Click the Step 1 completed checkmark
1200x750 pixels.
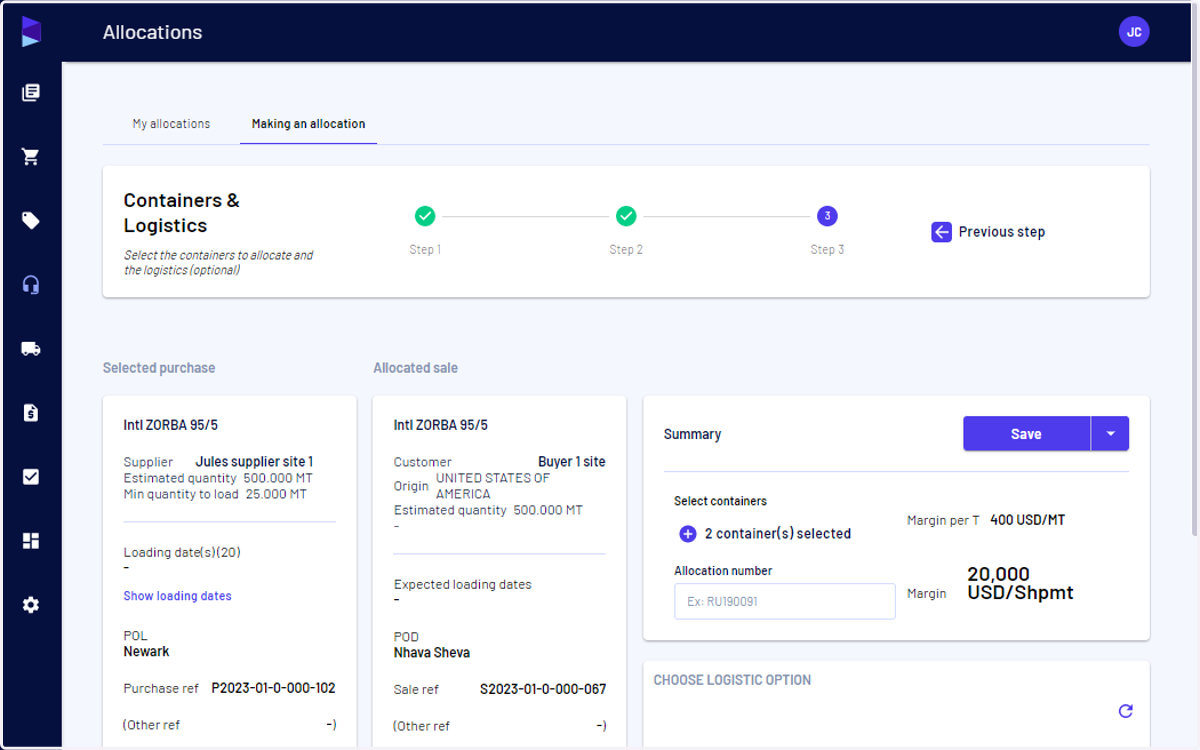click(425, 216)
